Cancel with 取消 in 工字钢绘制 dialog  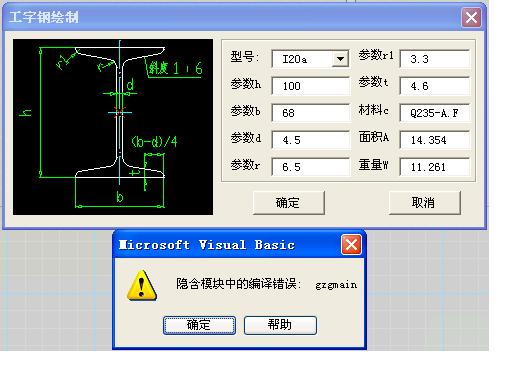click(x=424, y=203)
